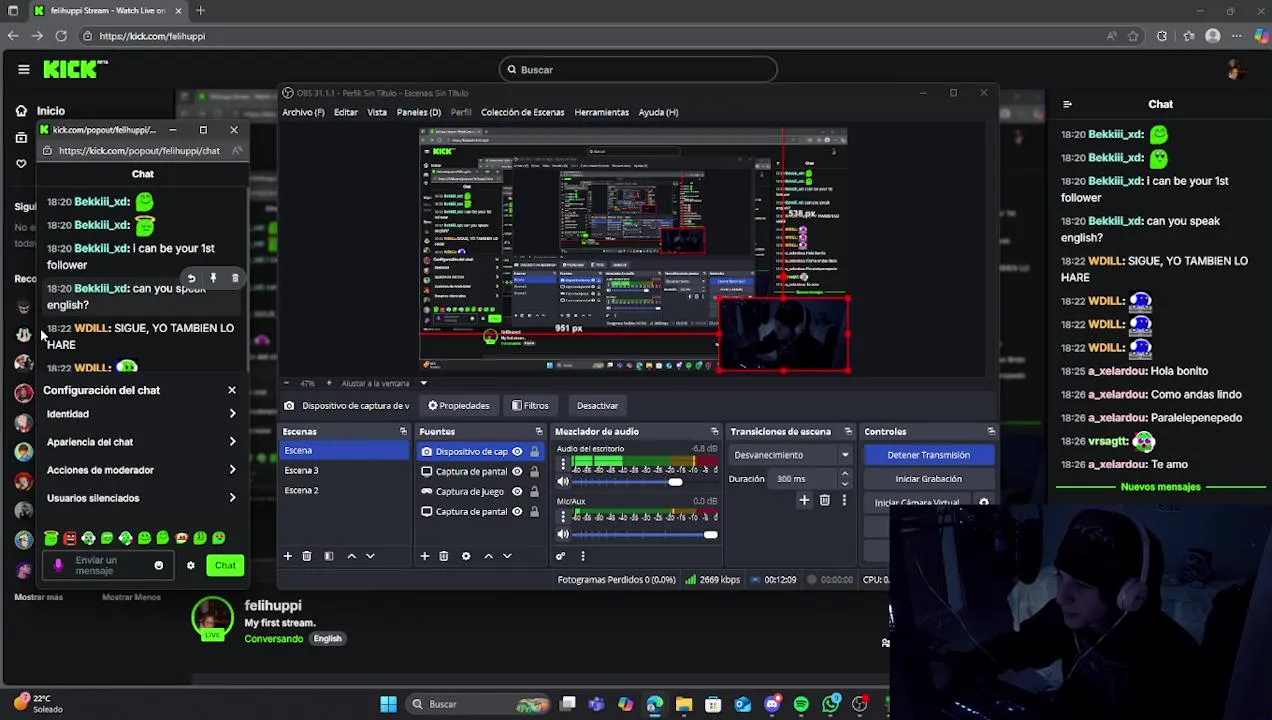1272x720 pixels.
Task: Go back in the browser
Action: [x=13, y=36]
